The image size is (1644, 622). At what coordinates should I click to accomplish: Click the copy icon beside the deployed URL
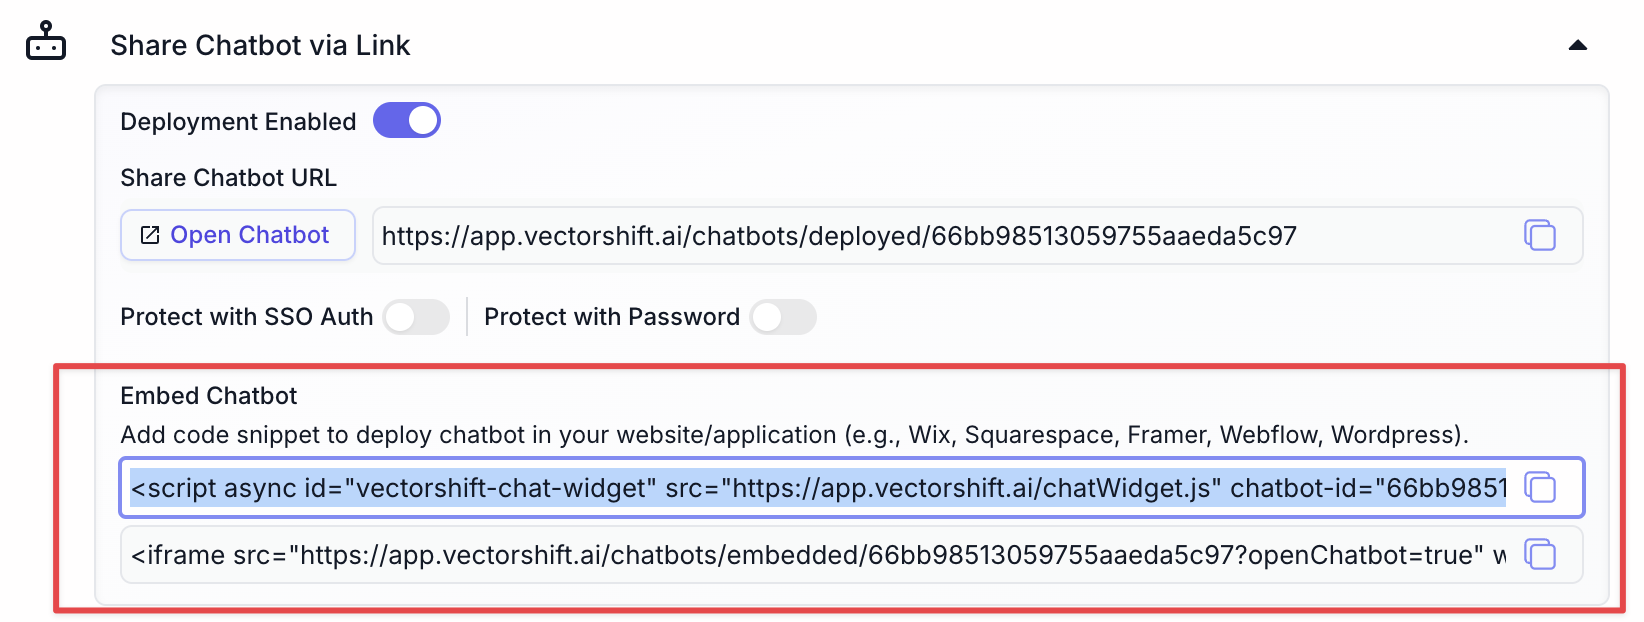click(1541, 236)
